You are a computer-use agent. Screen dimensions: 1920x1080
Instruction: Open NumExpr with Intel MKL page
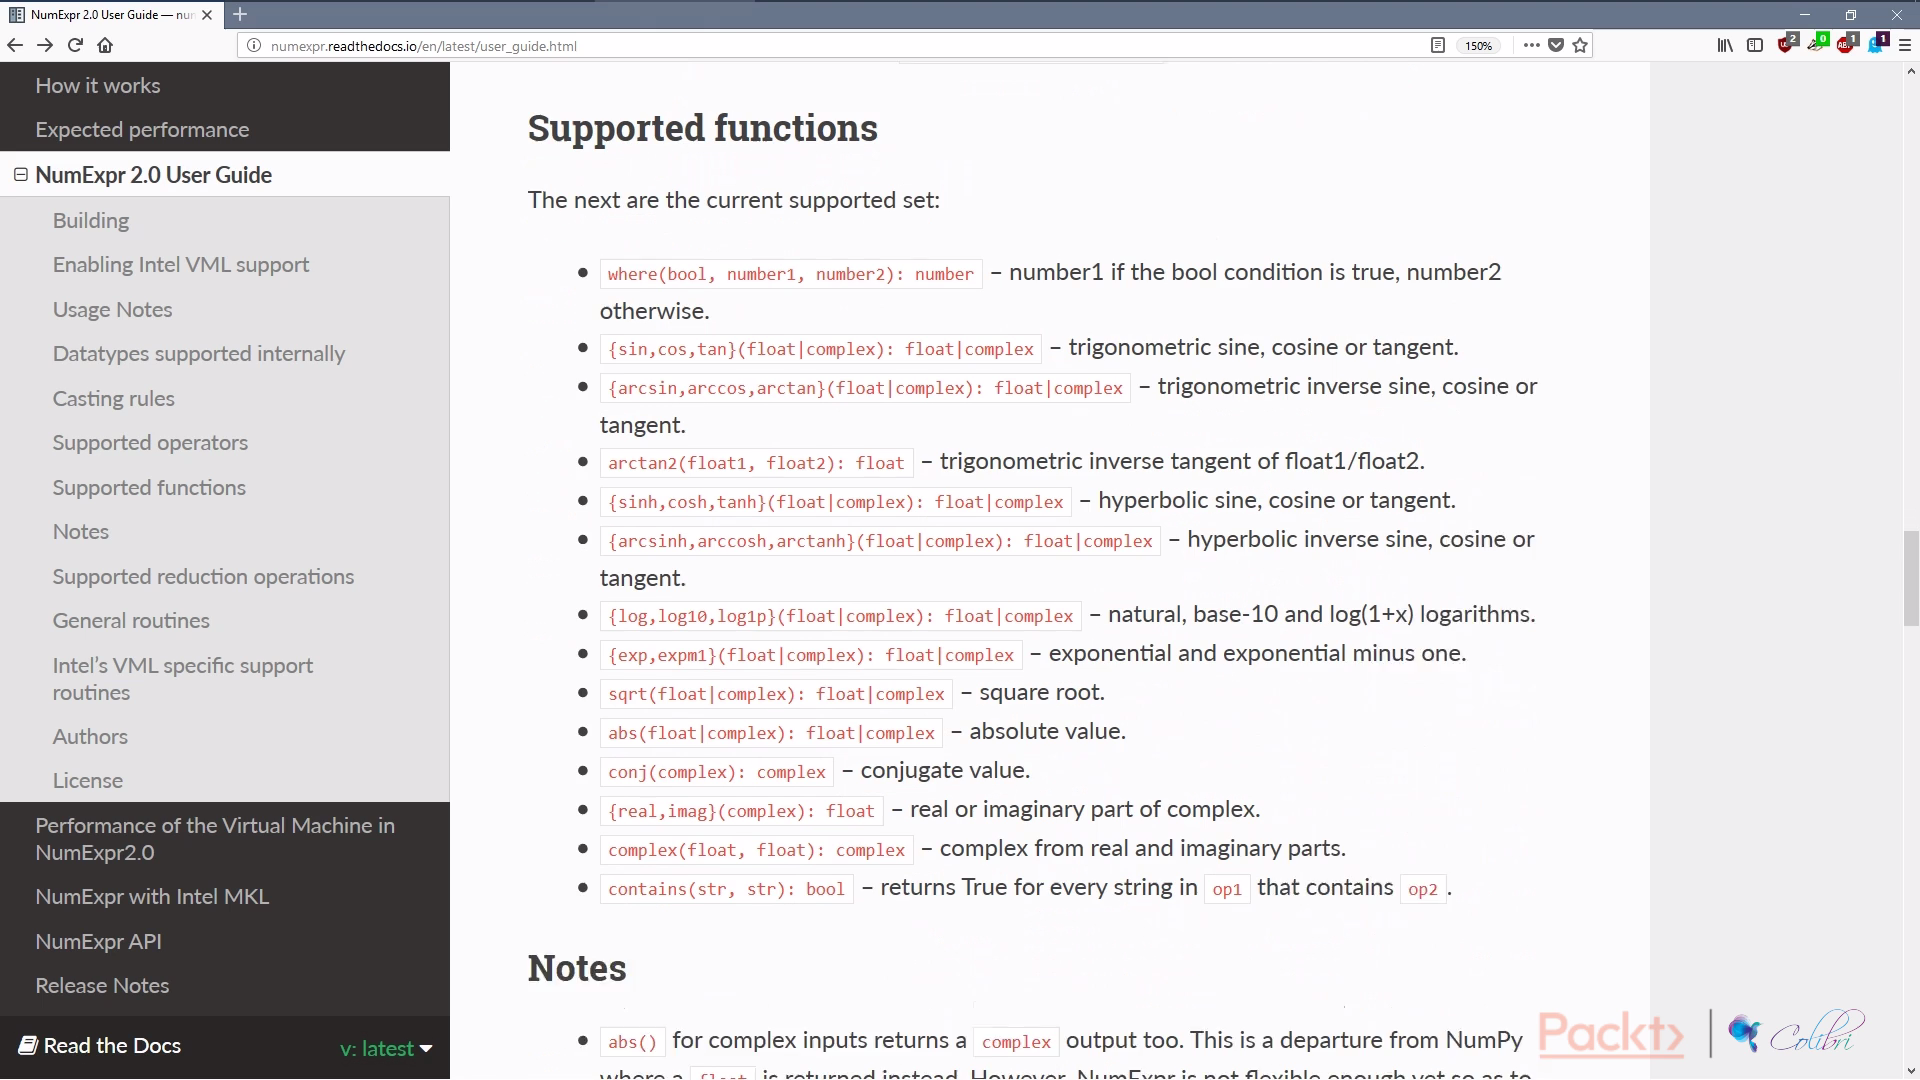pos(152,897)
